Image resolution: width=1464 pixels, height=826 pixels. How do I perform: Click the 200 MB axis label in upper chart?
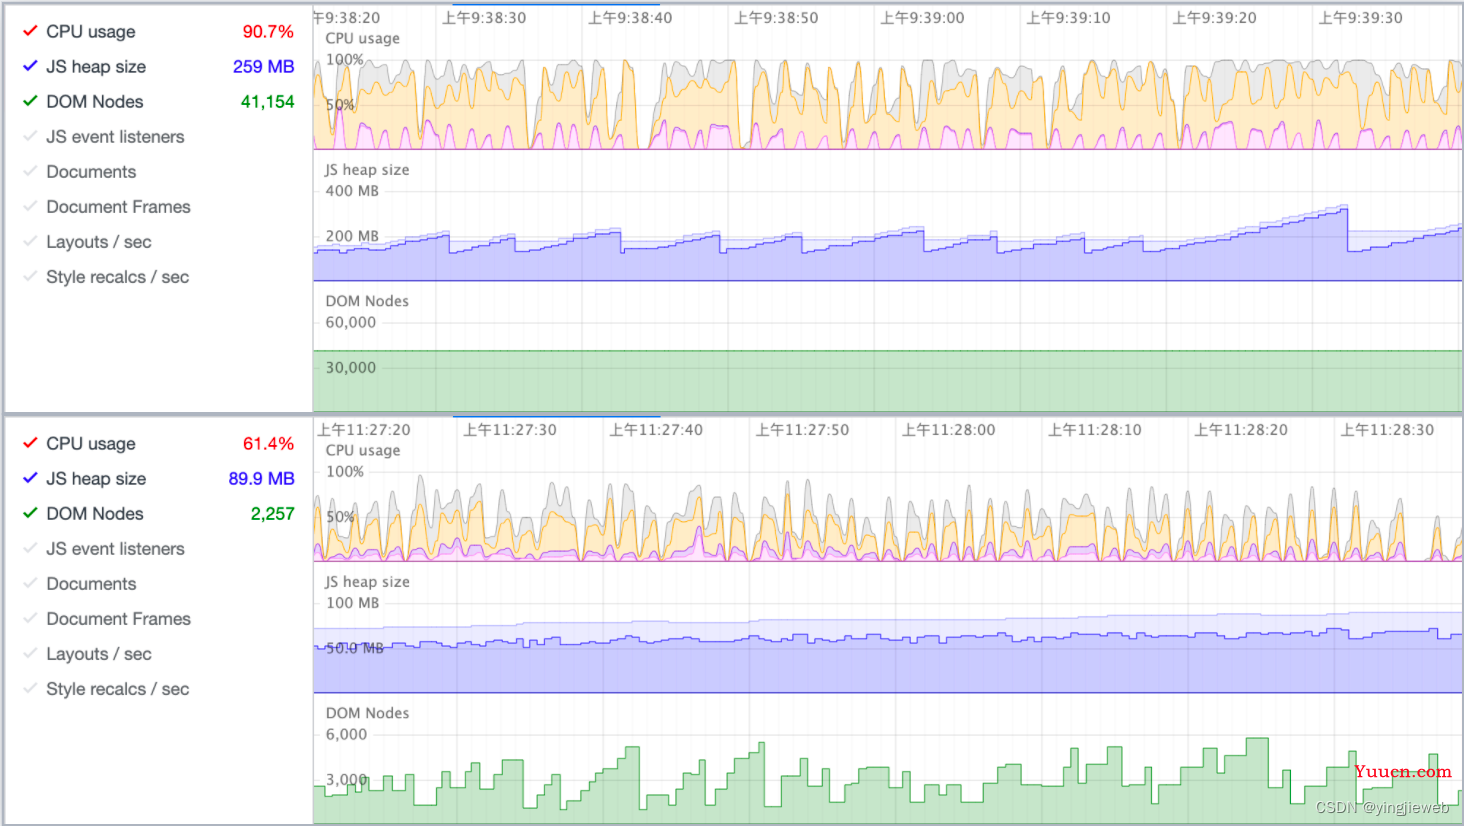[x=352, y=237]
